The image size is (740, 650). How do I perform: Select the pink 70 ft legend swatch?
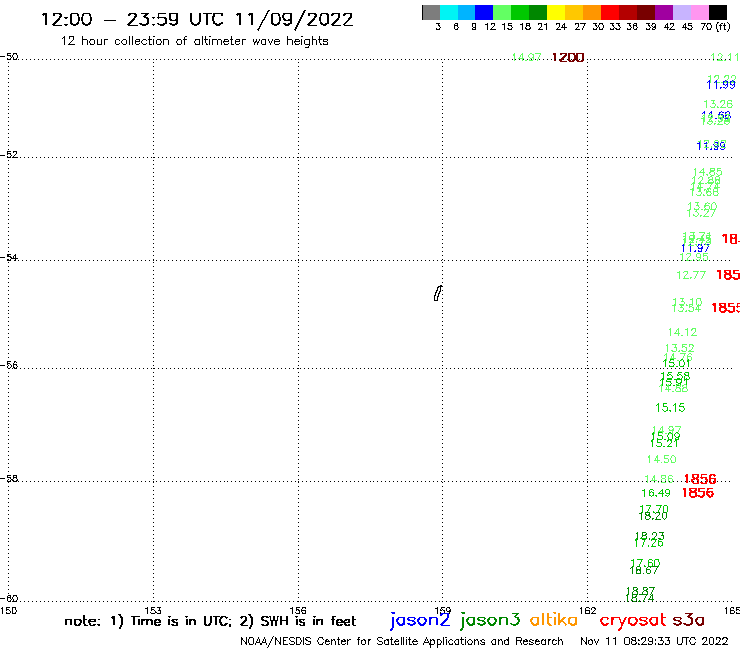pyautogui.click(x=699, y=13)
